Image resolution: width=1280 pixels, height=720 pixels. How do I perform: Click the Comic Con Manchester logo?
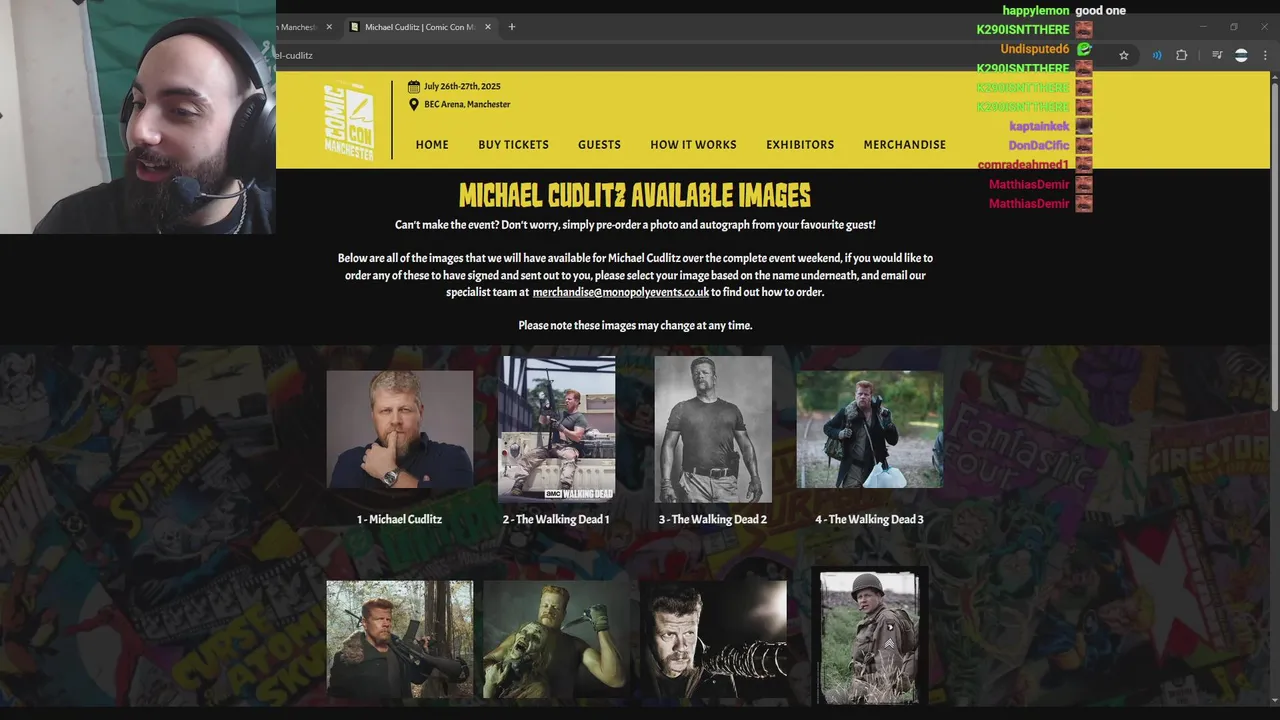[349, 120]
